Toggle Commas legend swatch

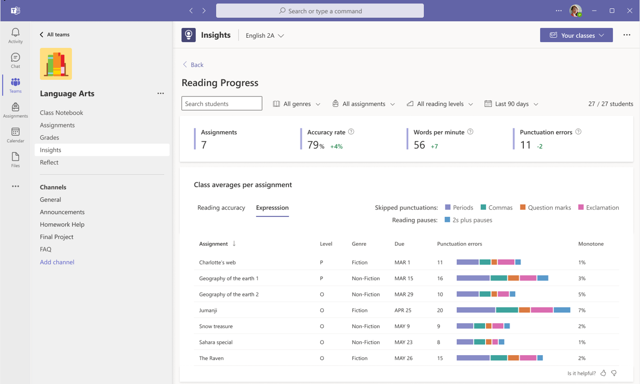pyautogui.click(x=483, y=207)
